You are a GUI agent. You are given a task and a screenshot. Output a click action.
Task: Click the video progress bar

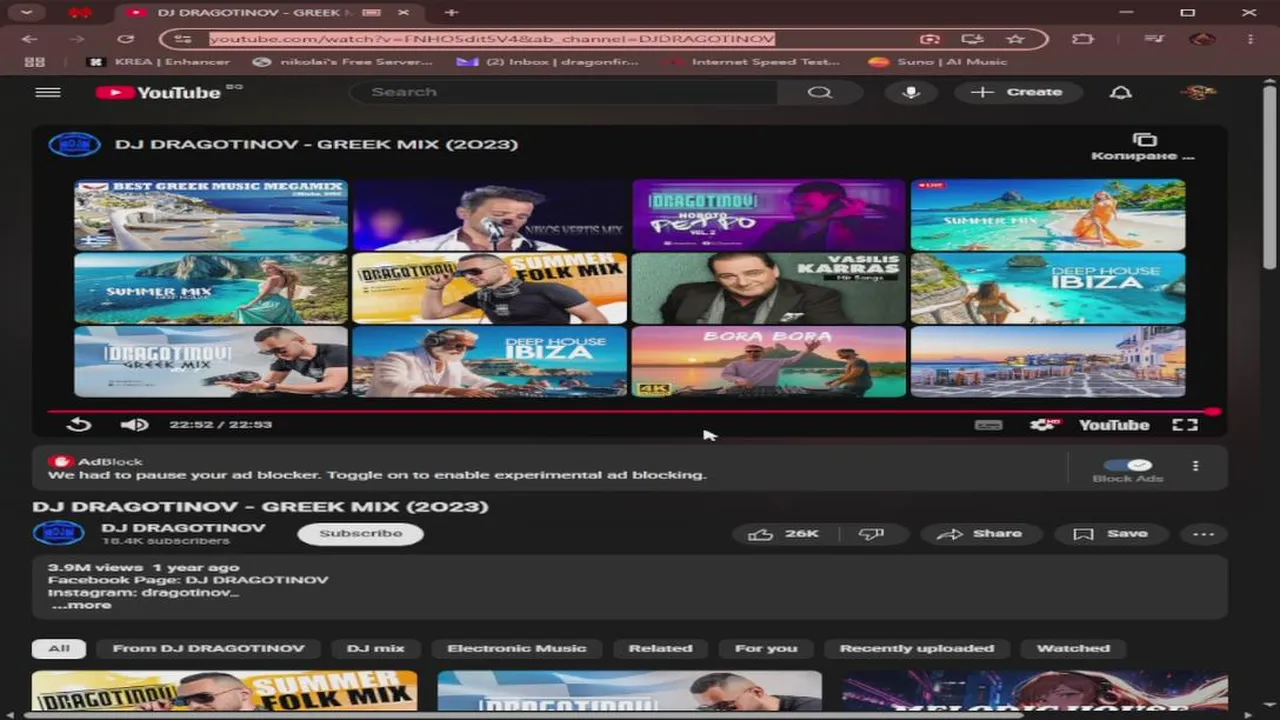click(x=632, y=411)
